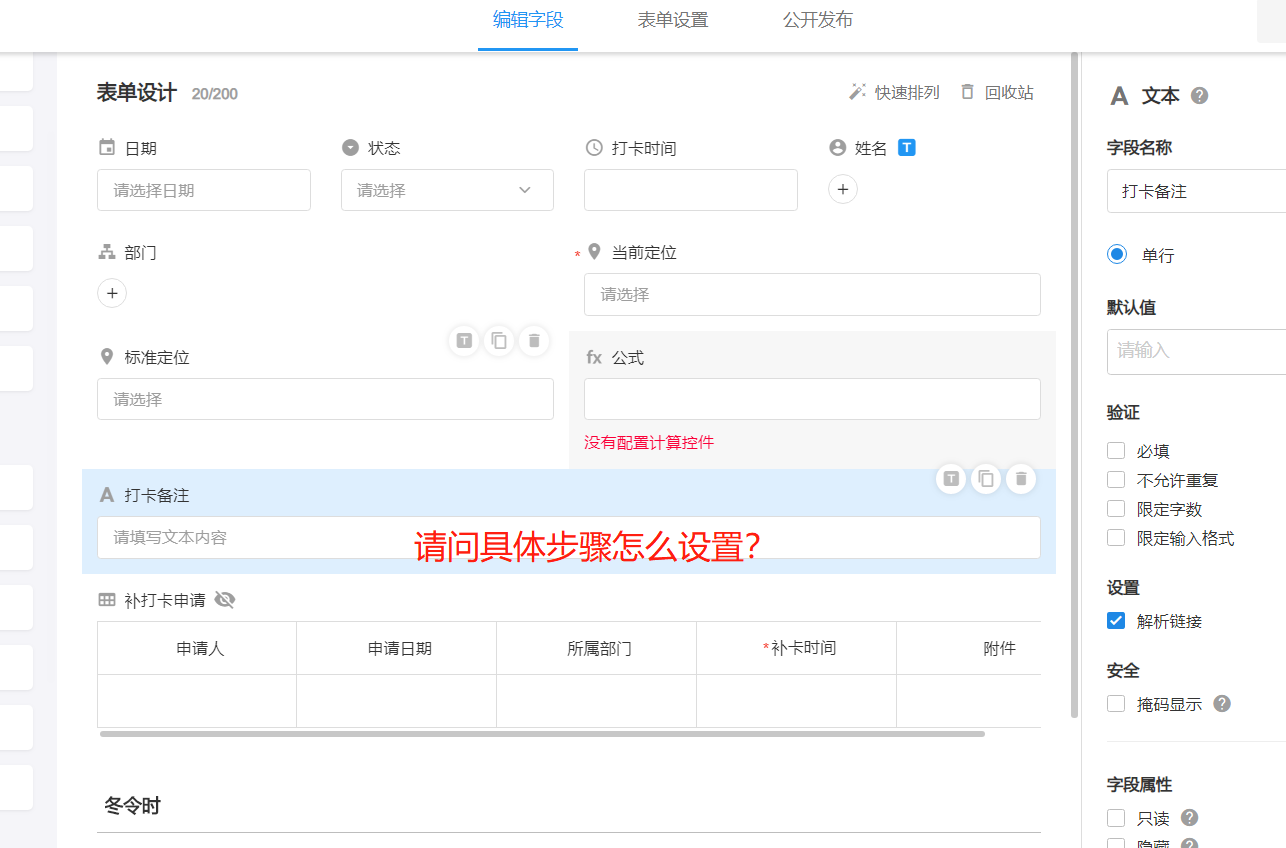This screenshot has height=848, width=1286.
Task: Toggle hidden eye icon beside 补打卡申请
Action: [225, 600]
